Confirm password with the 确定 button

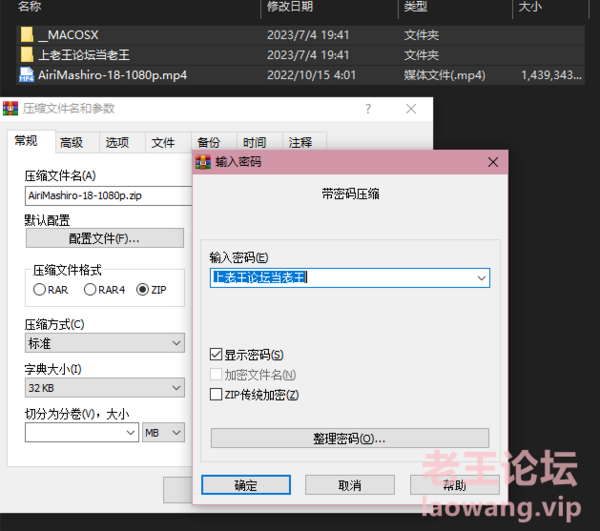click(x=246, y=485)
